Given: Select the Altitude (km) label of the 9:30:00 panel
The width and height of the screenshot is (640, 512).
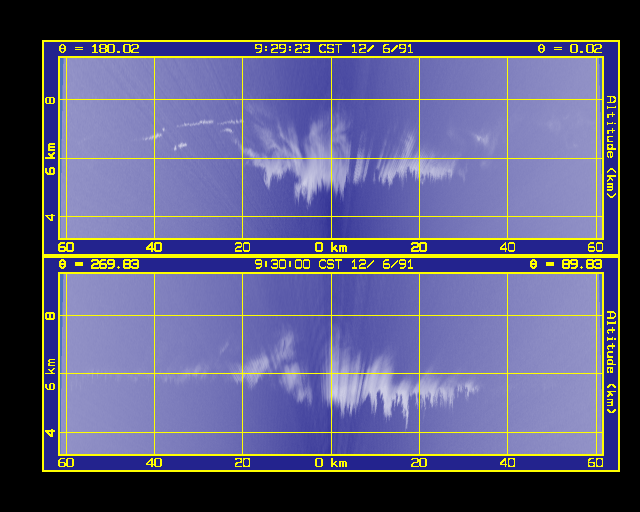Looking at the screenshot, I should [611, 363].
